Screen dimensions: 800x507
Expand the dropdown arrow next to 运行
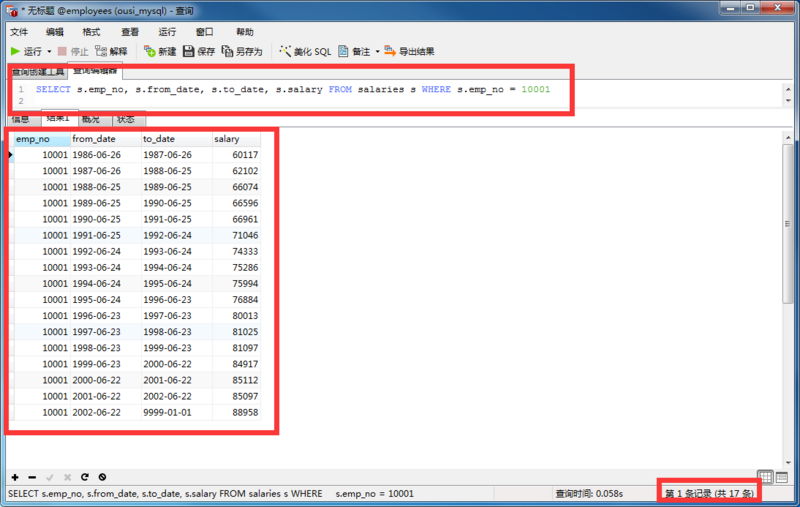click(49, 51)
